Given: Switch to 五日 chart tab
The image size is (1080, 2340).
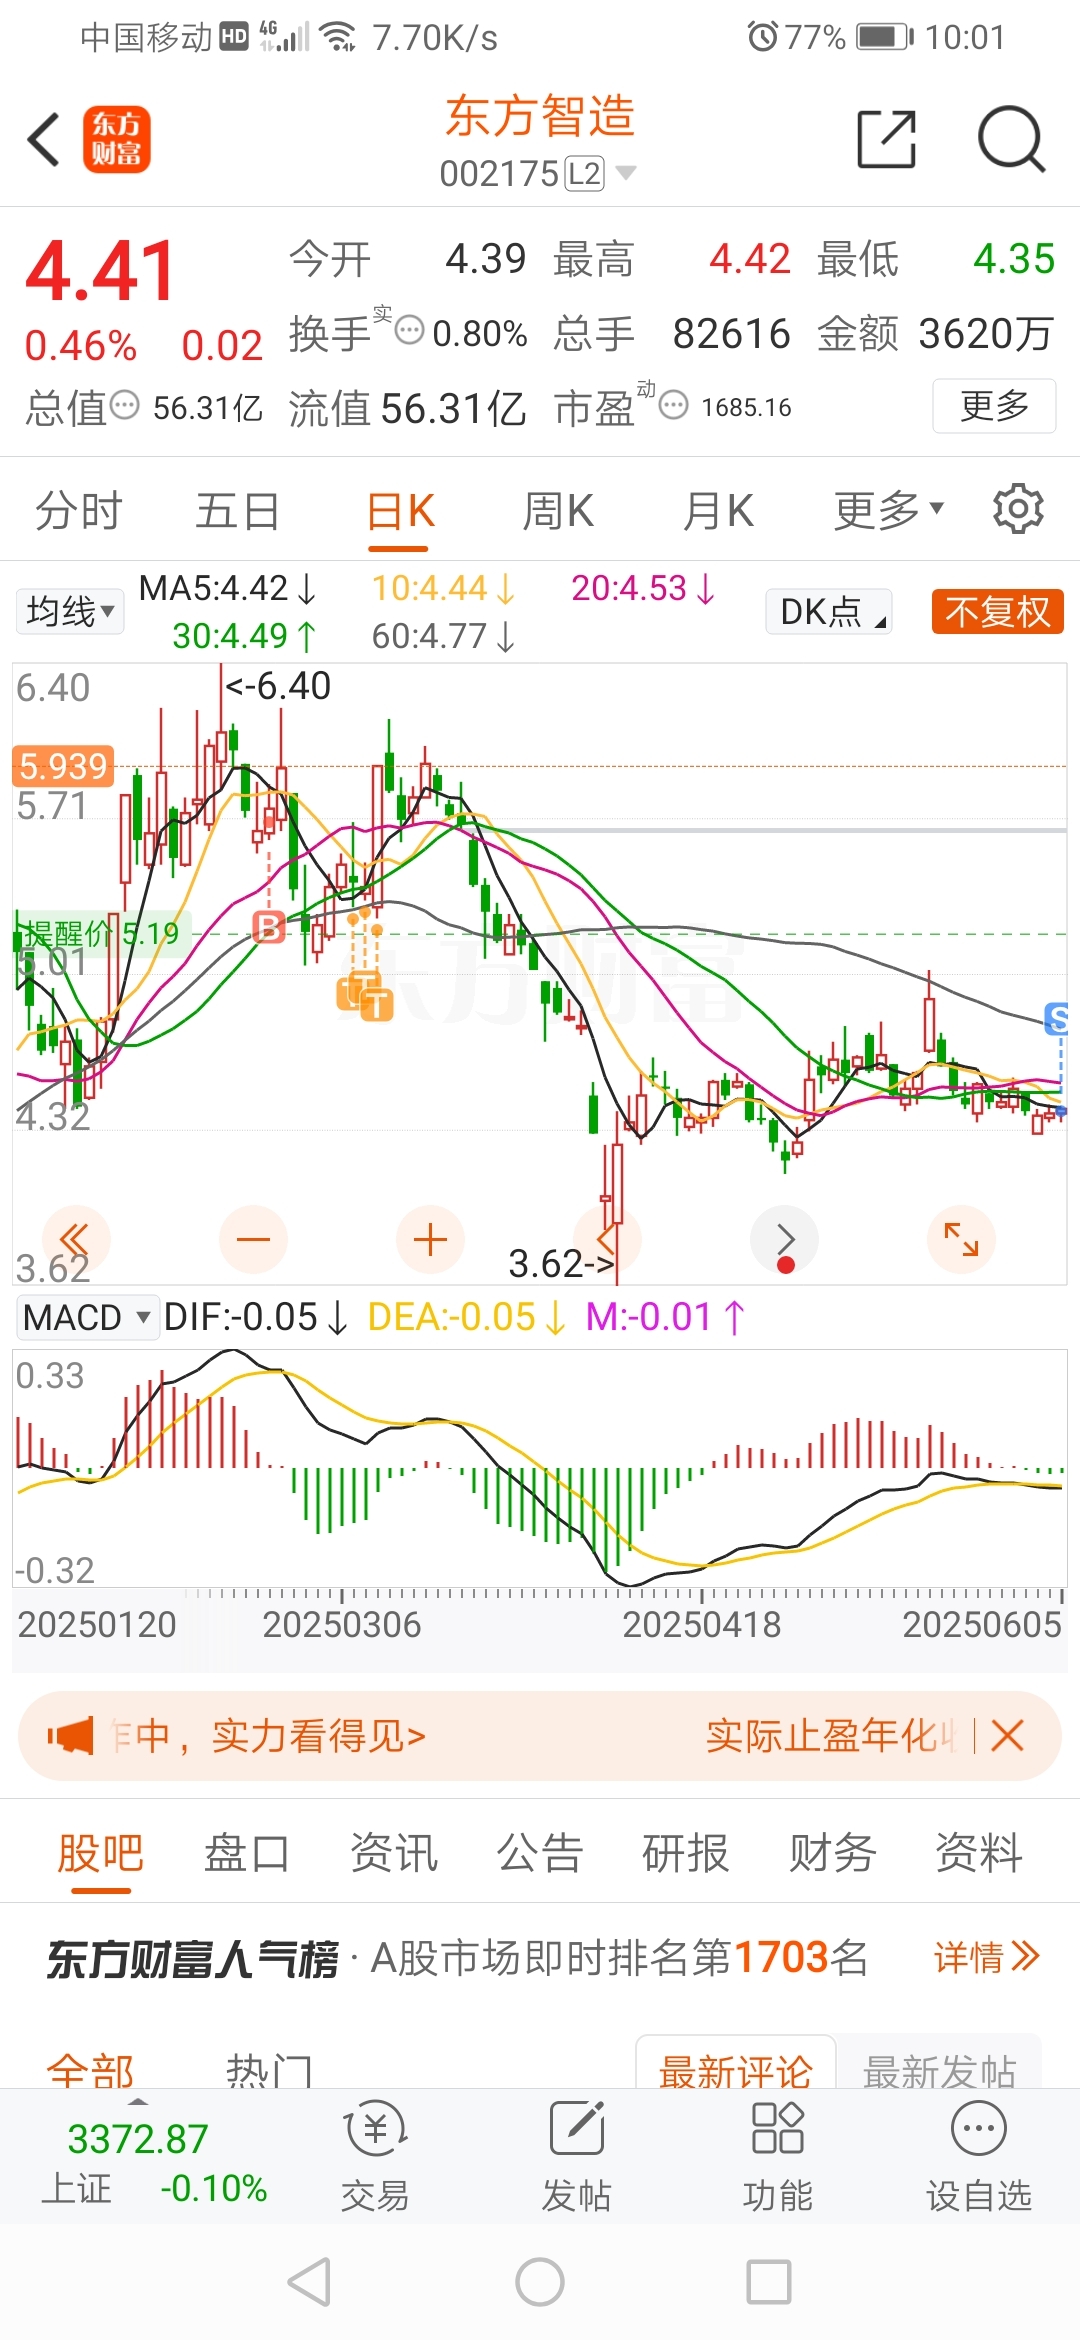Looking at the screenshot, I should coord(237,510).
